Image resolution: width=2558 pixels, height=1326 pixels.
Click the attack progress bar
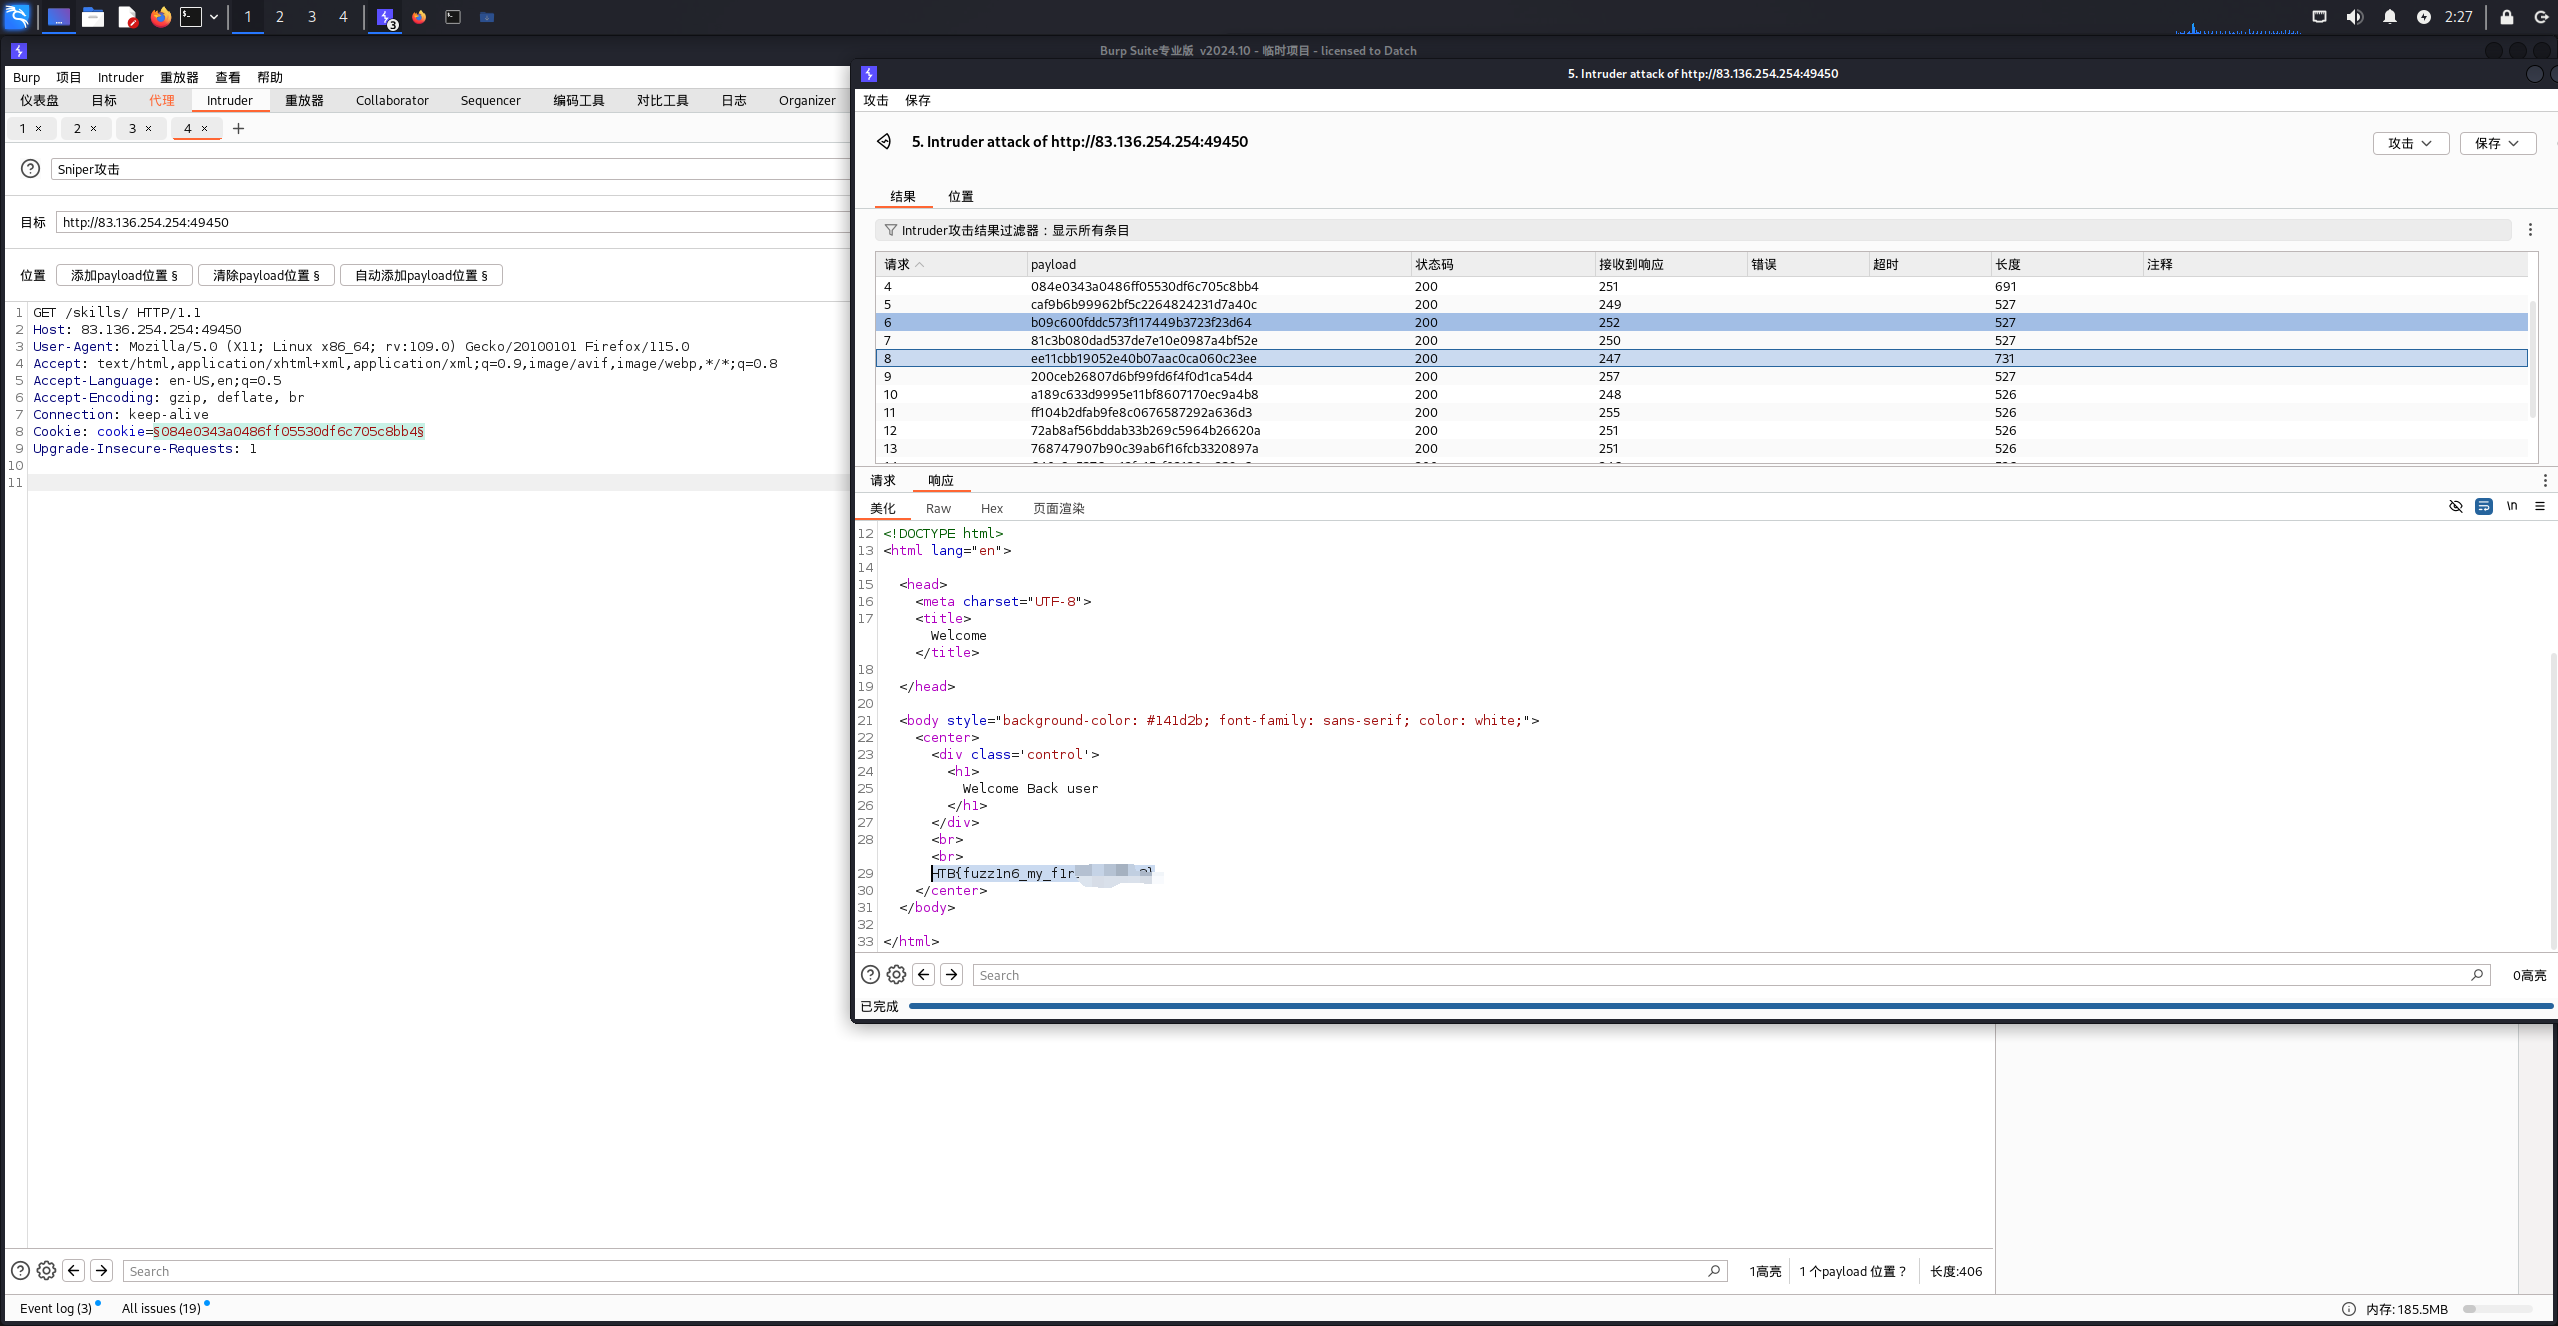(1730, 1006)
